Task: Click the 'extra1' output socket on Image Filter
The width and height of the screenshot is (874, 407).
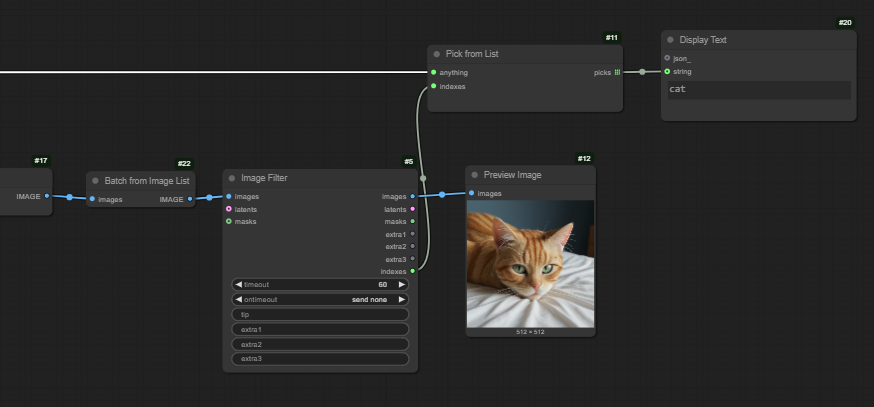Action: click(x=412, y=234)
